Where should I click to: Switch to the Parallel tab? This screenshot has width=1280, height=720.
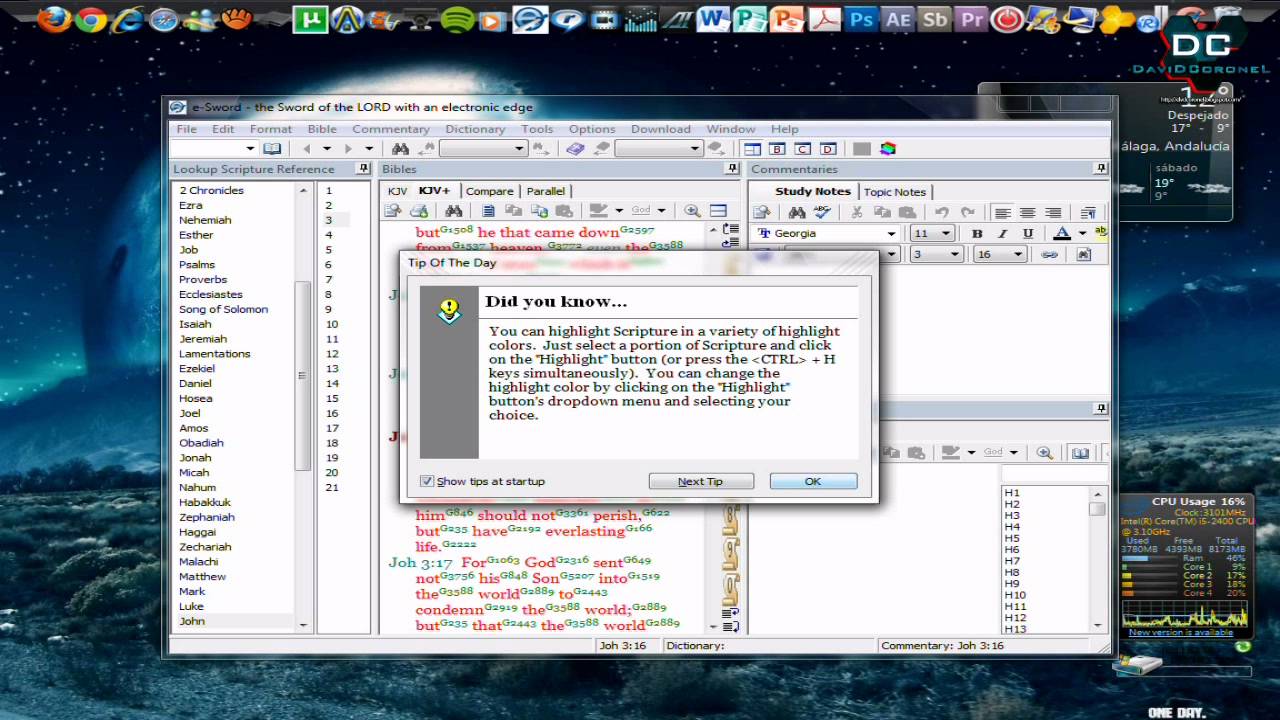point(546,191)
